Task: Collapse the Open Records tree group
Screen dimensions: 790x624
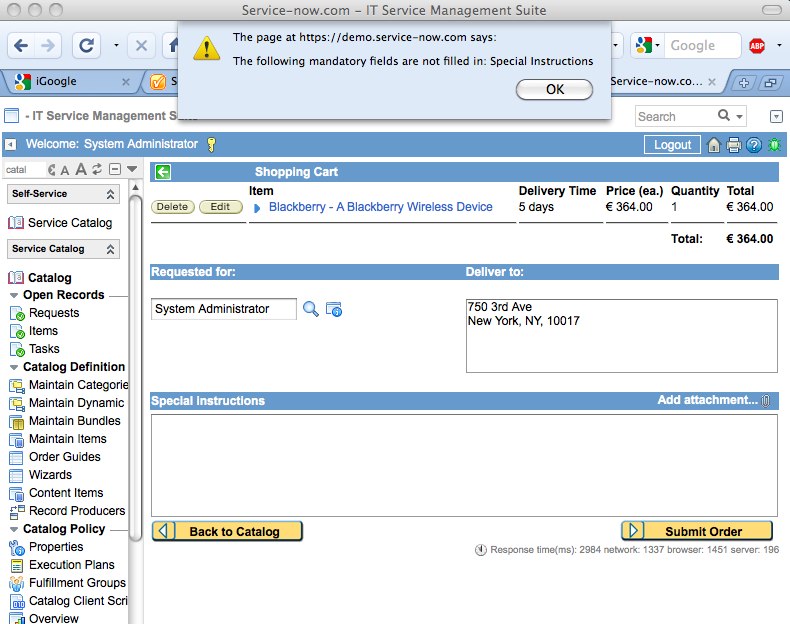Action: pyautogui.click(x=14, y=296)
